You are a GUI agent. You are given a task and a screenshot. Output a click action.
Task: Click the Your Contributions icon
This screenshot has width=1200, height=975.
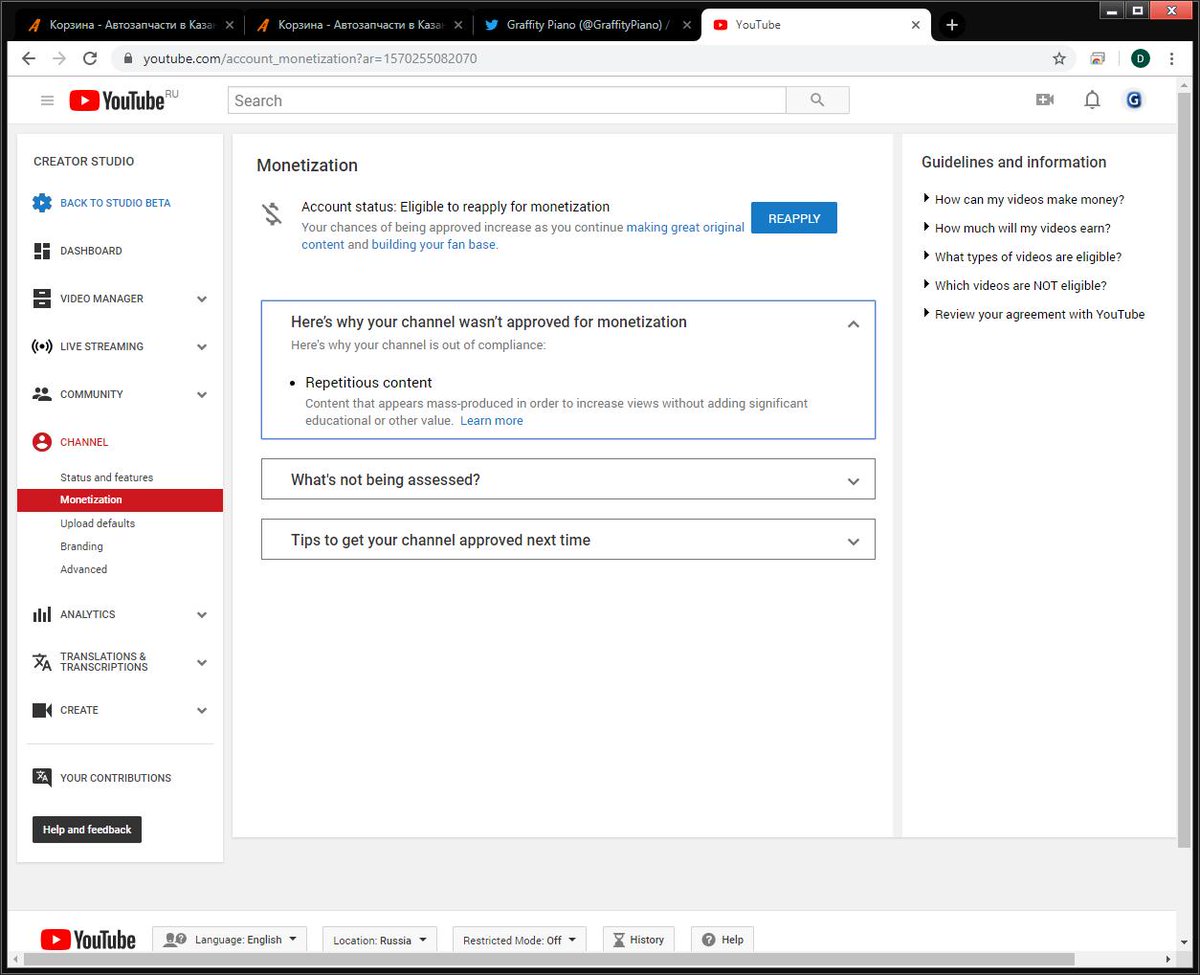pos(42,778)
